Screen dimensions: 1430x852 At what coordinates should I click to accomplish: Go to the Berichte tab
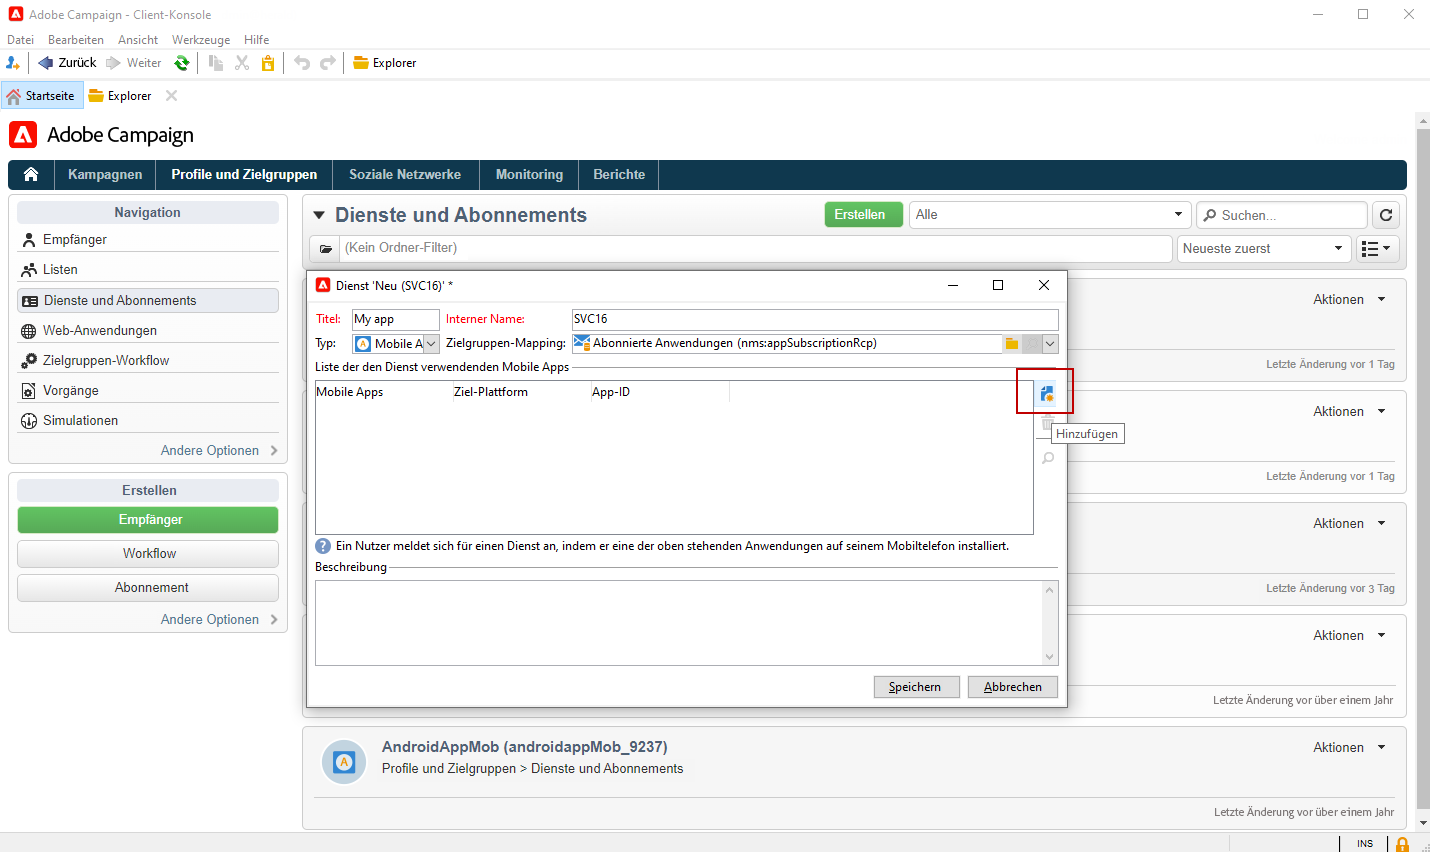click(619, 174)
